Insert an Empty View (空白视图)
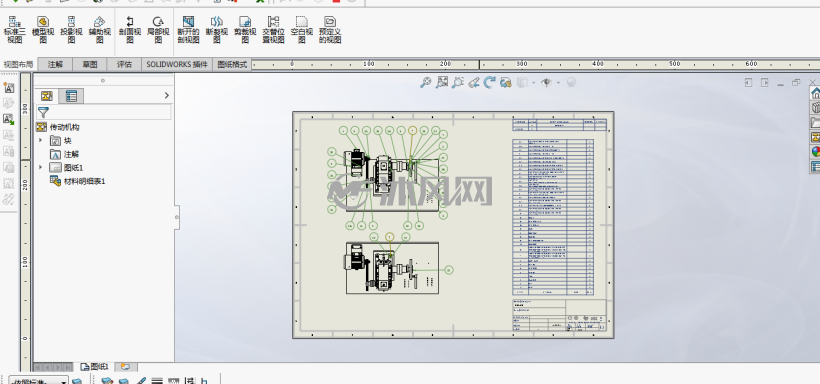Viewport: 820px width, 384px height. [301, 29]
